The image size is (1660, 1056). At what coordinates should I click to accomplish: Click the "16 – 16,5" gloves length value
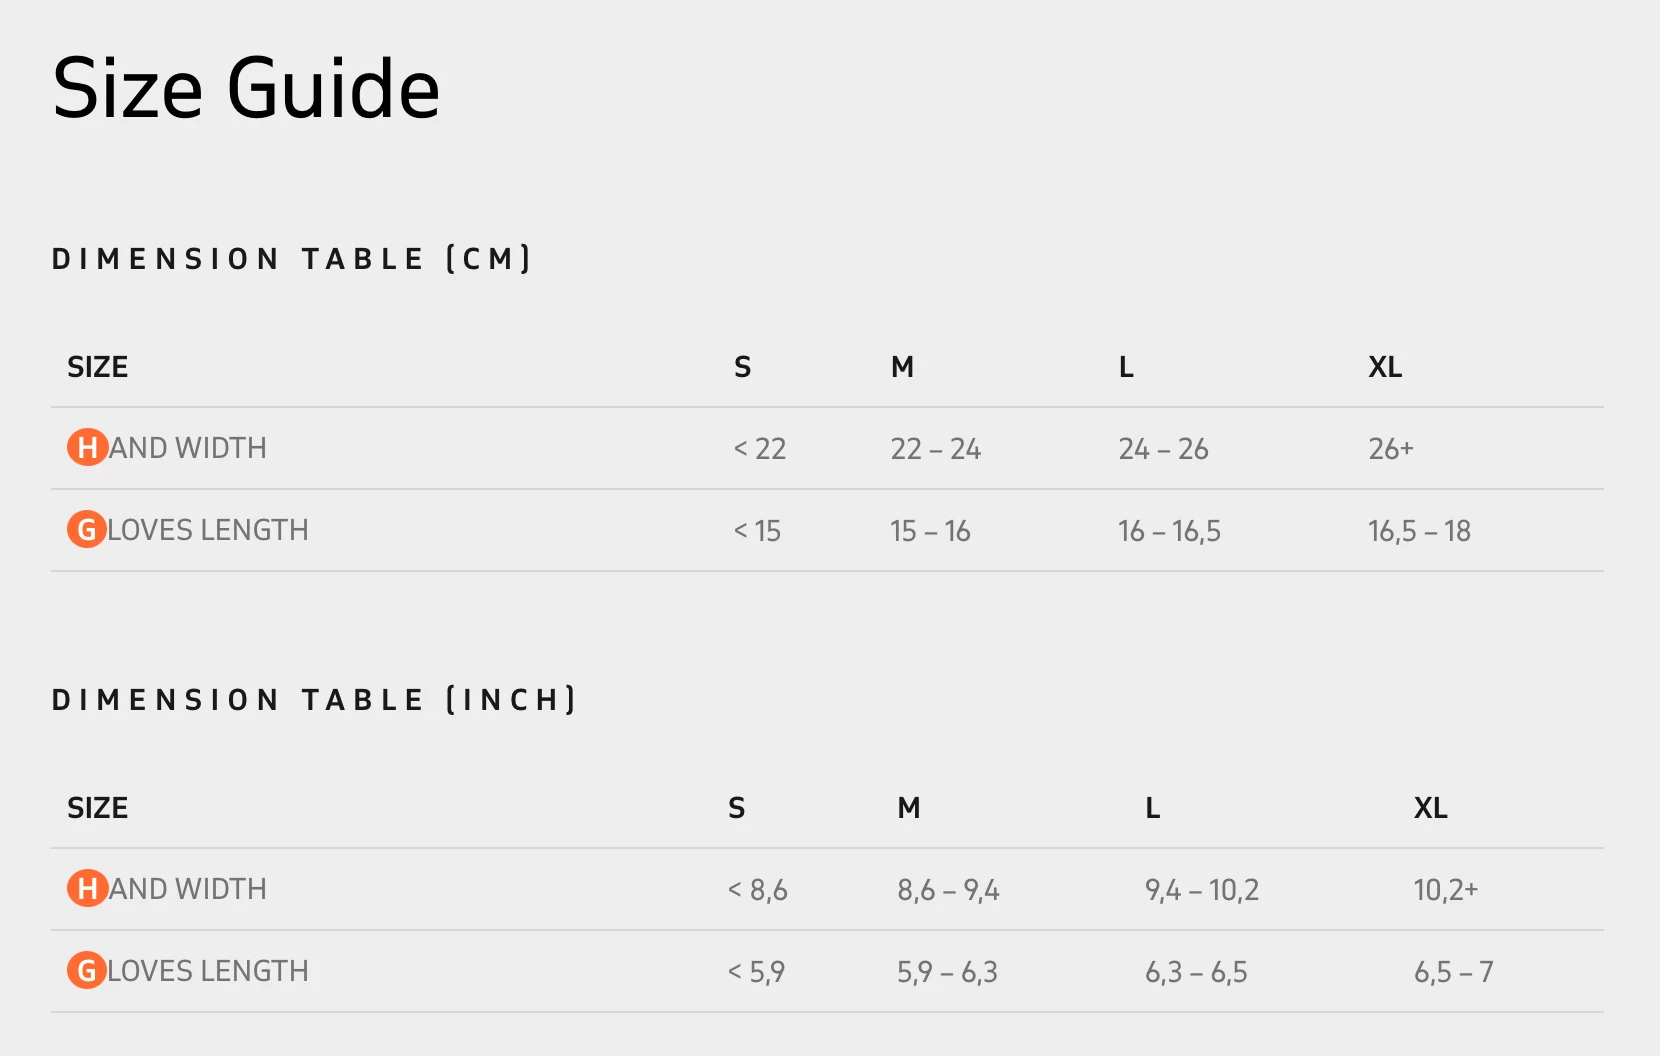point(1169,531)
